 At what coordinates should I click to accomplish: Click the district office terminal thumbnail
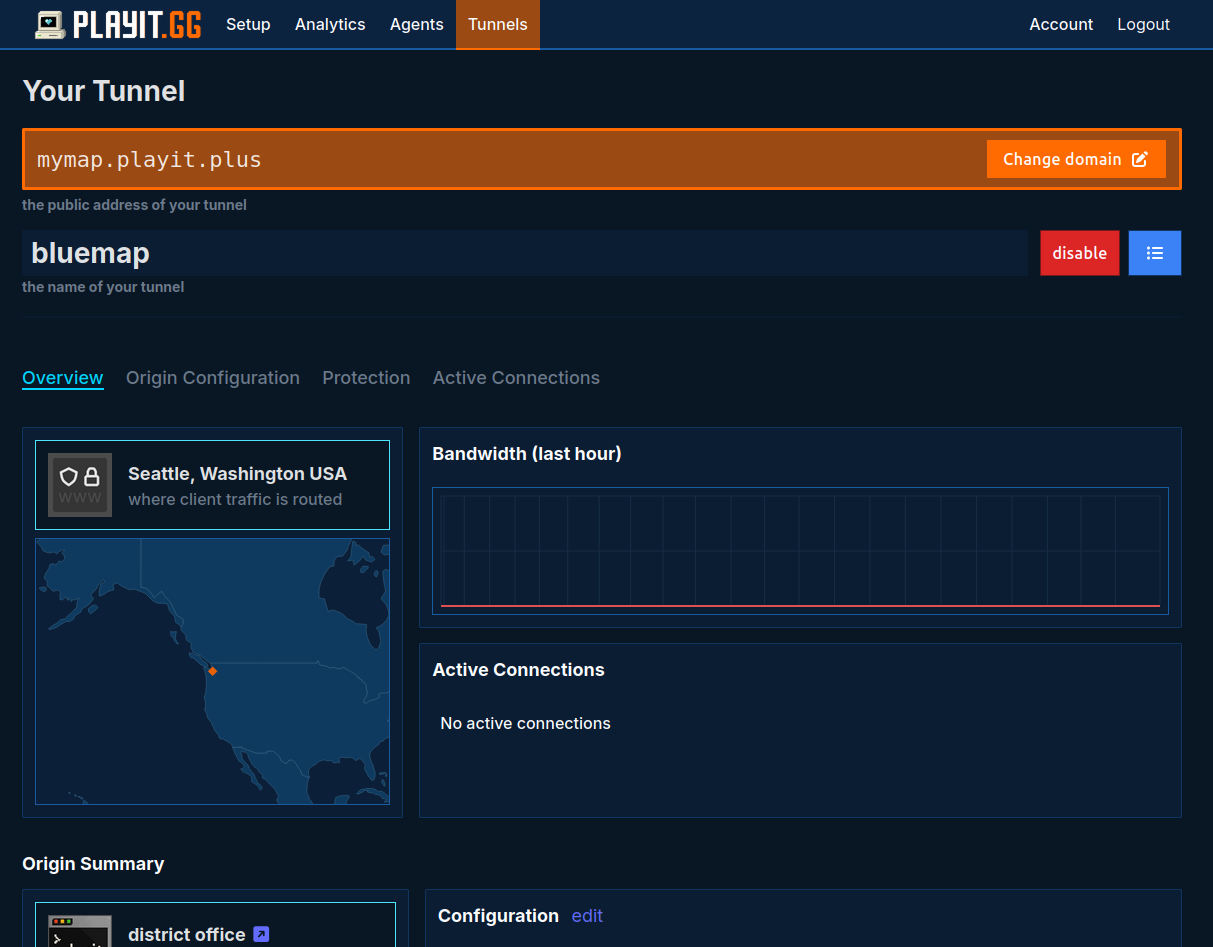pyautogui.click(x=80, y=931)
